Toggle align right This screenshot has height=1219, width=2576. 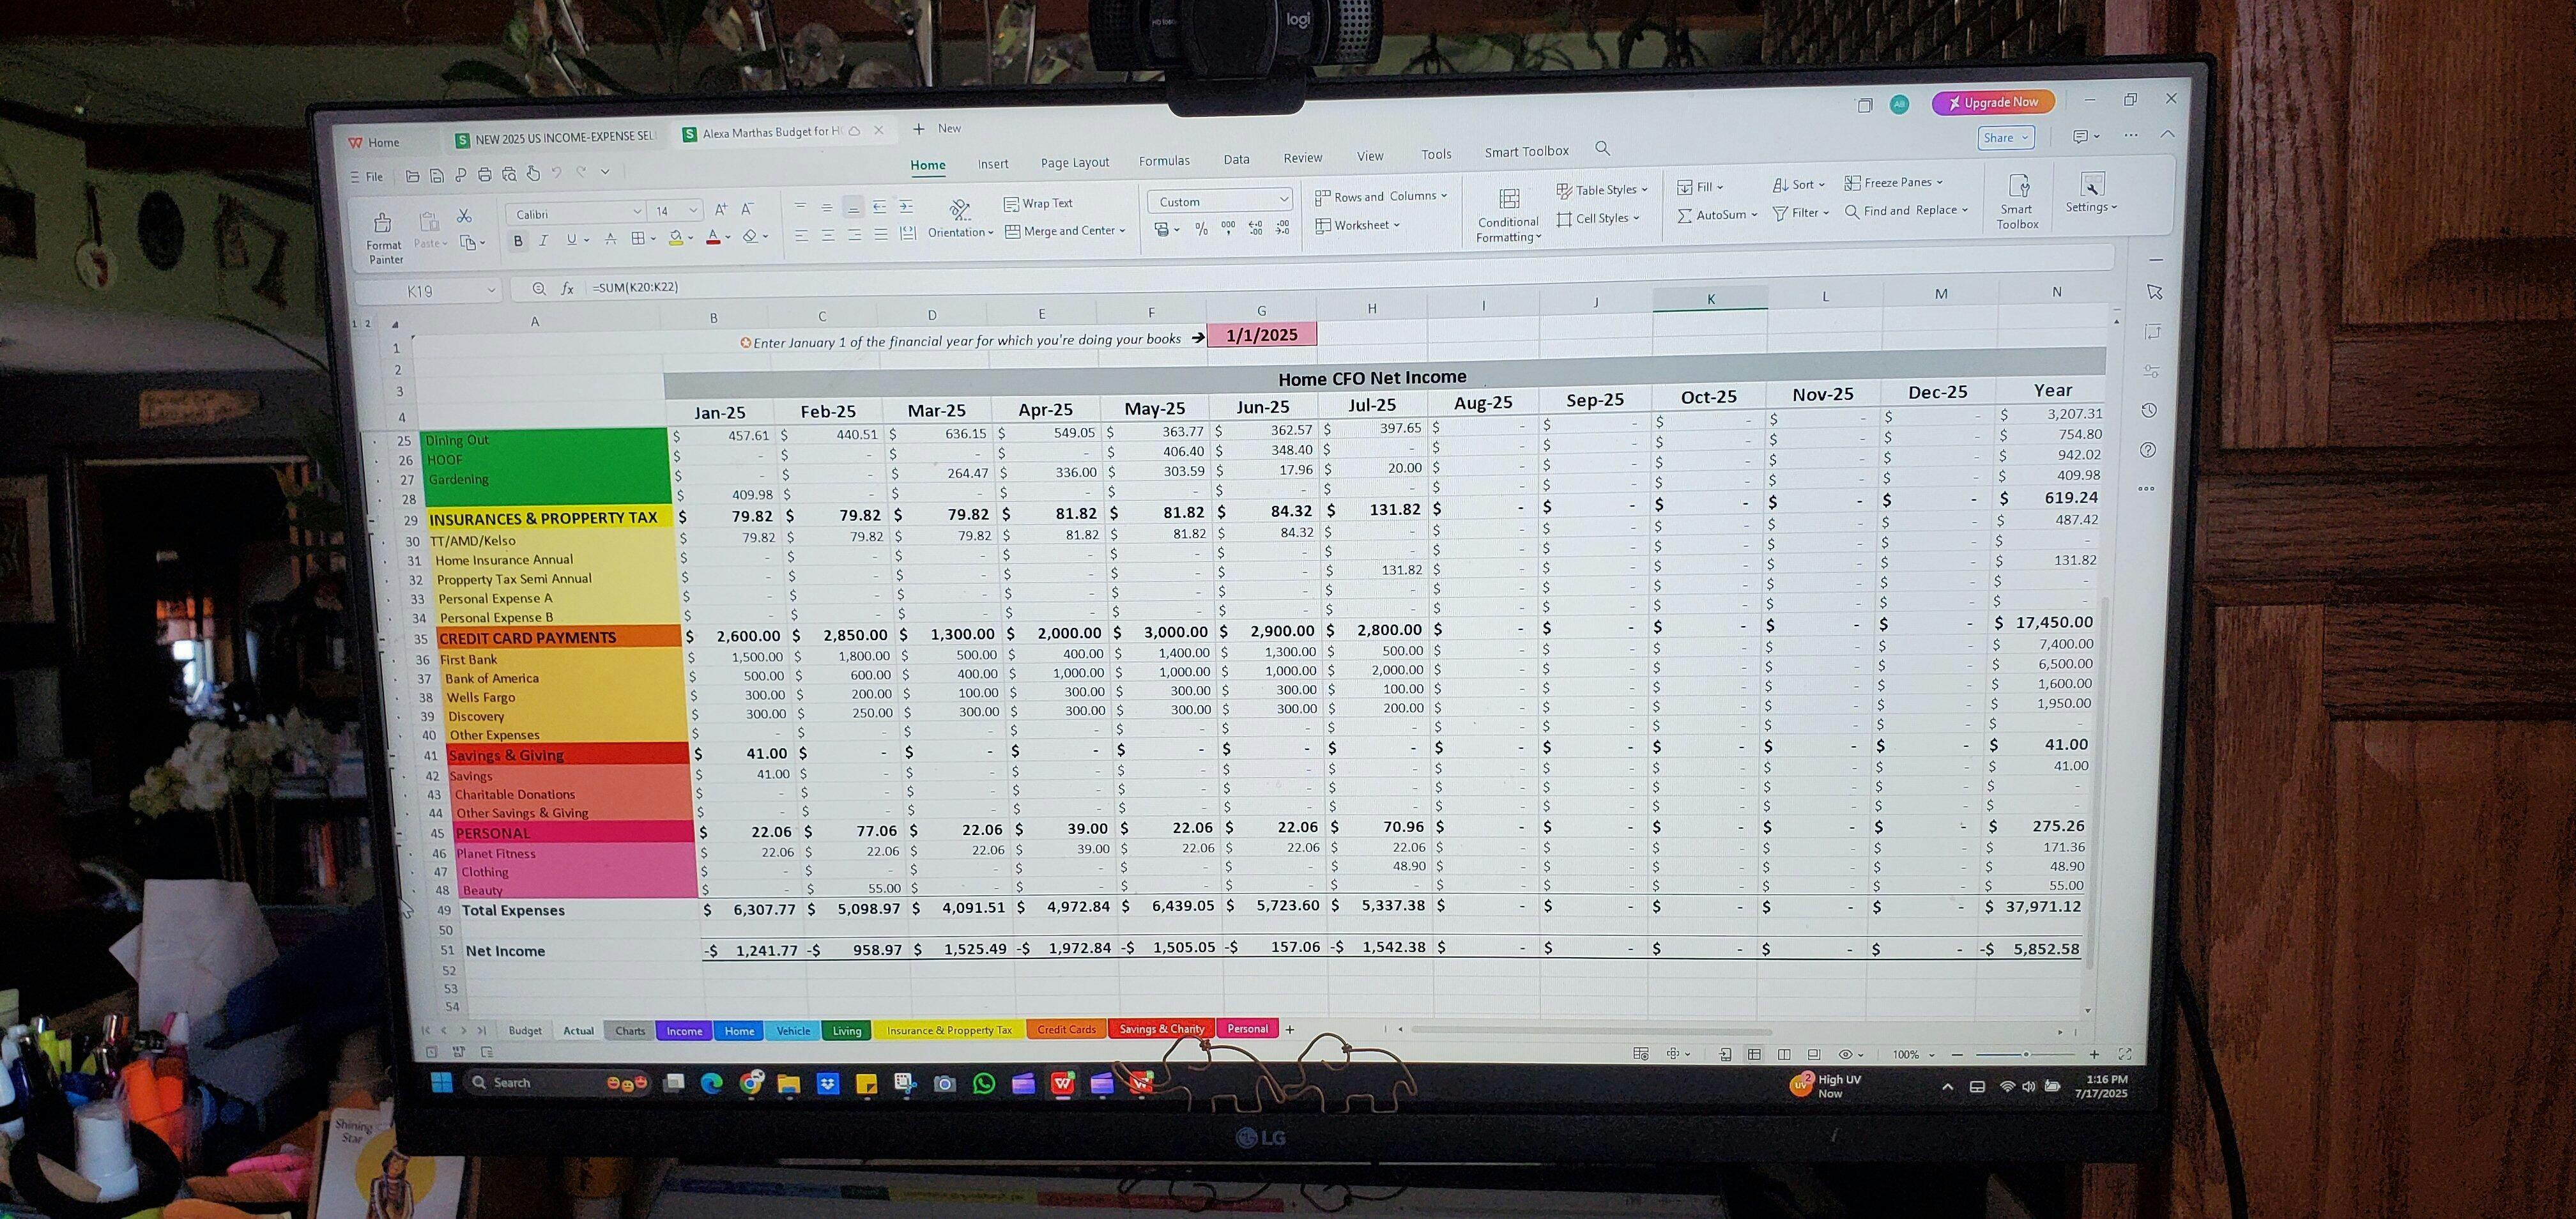854,235
